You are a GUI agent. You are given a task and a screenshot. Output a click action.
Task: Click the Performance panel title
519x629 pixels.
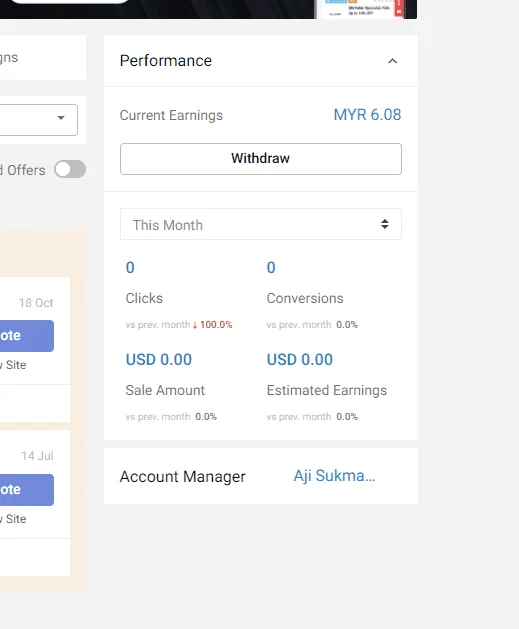click(x=166, y=61)
